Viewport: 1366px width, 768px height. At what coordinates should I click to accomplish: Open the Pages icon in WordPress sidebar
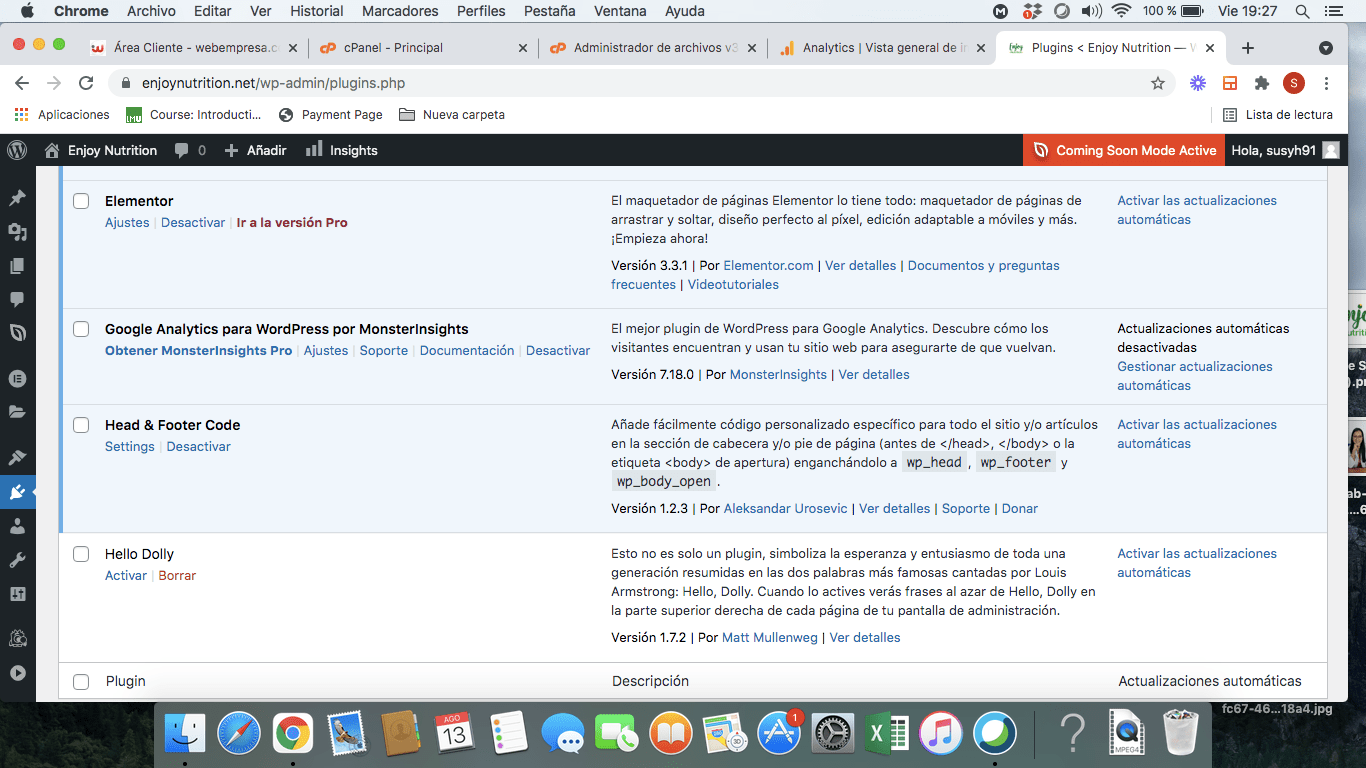(x=17, y=266)
